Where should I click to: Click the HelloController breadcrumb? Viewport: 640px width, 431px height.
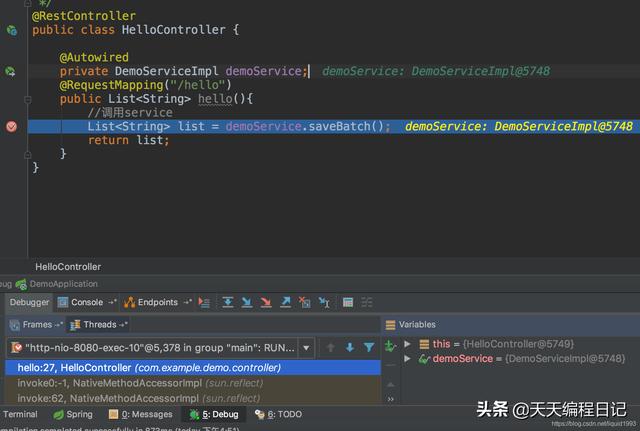pyautogui.click(x=68, y=267)
